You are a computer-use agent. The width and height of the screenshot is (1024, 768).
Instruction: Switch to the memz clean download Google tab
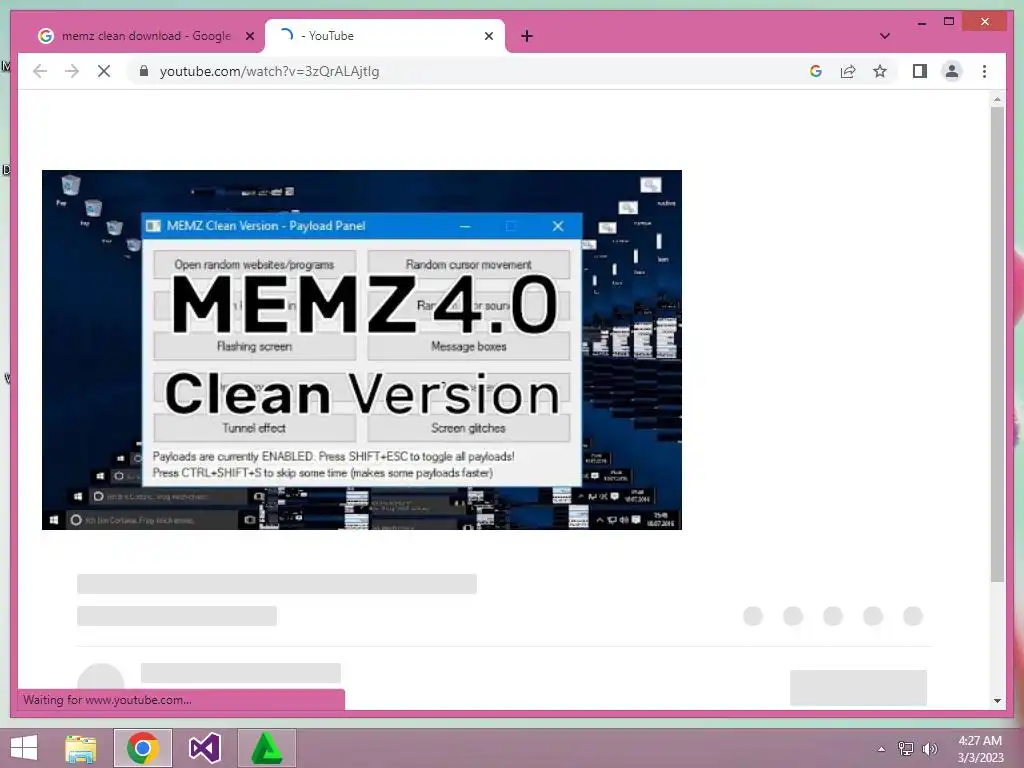tap(146, 36)
